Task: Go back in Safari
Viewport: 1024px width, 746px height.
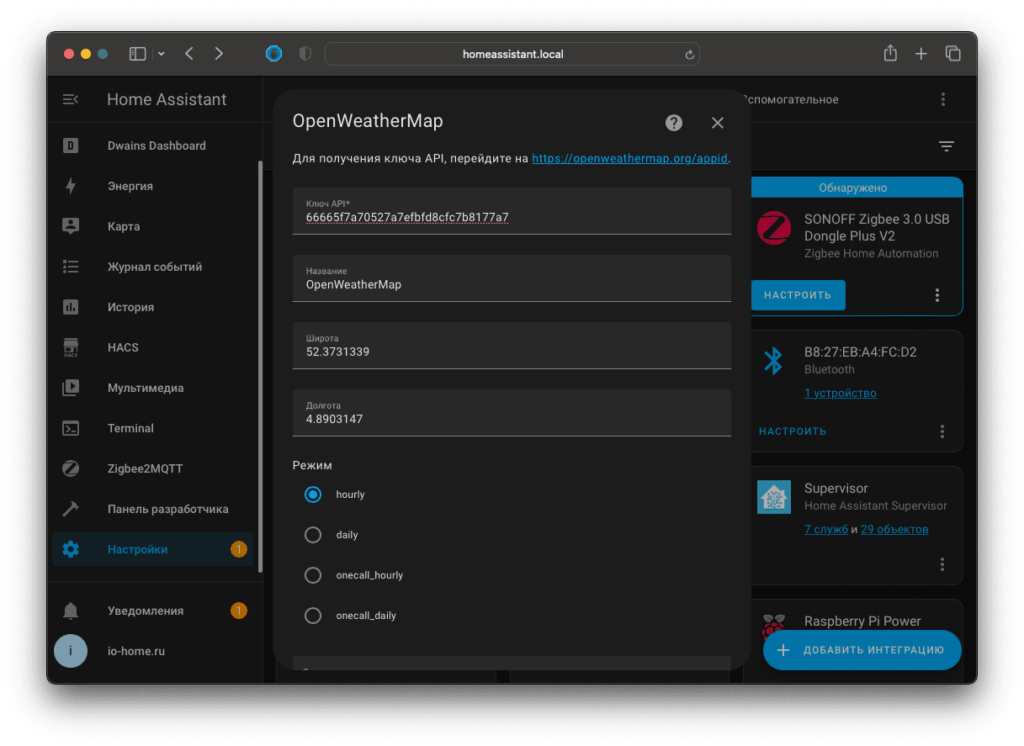Action: coord(189,54)
